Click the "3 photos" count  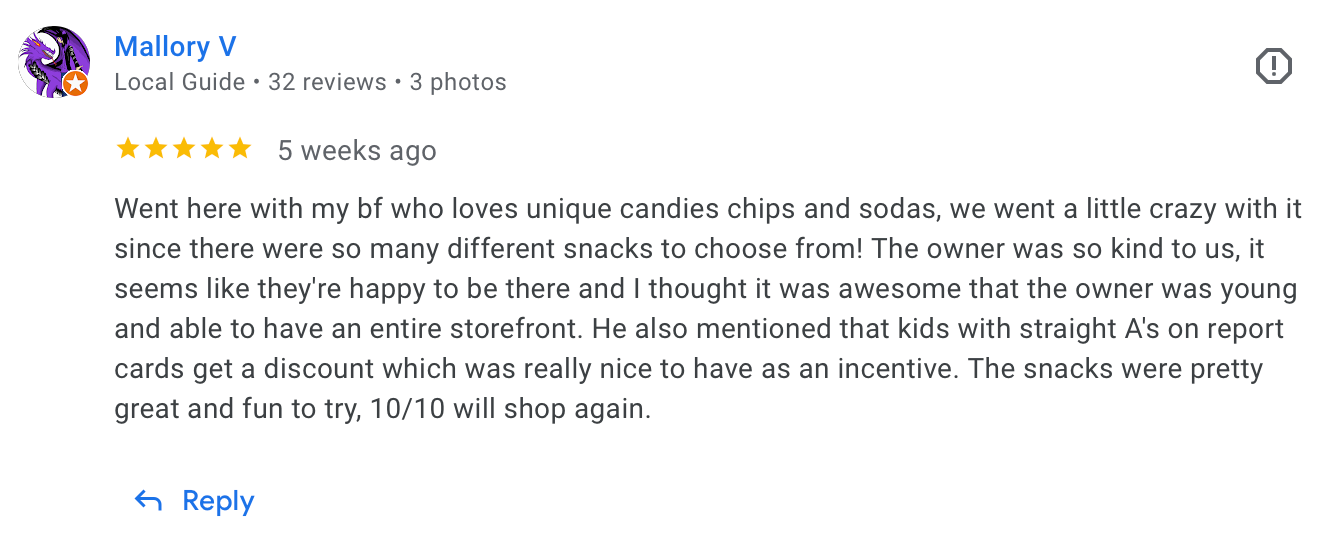click(x=458, y=82)
